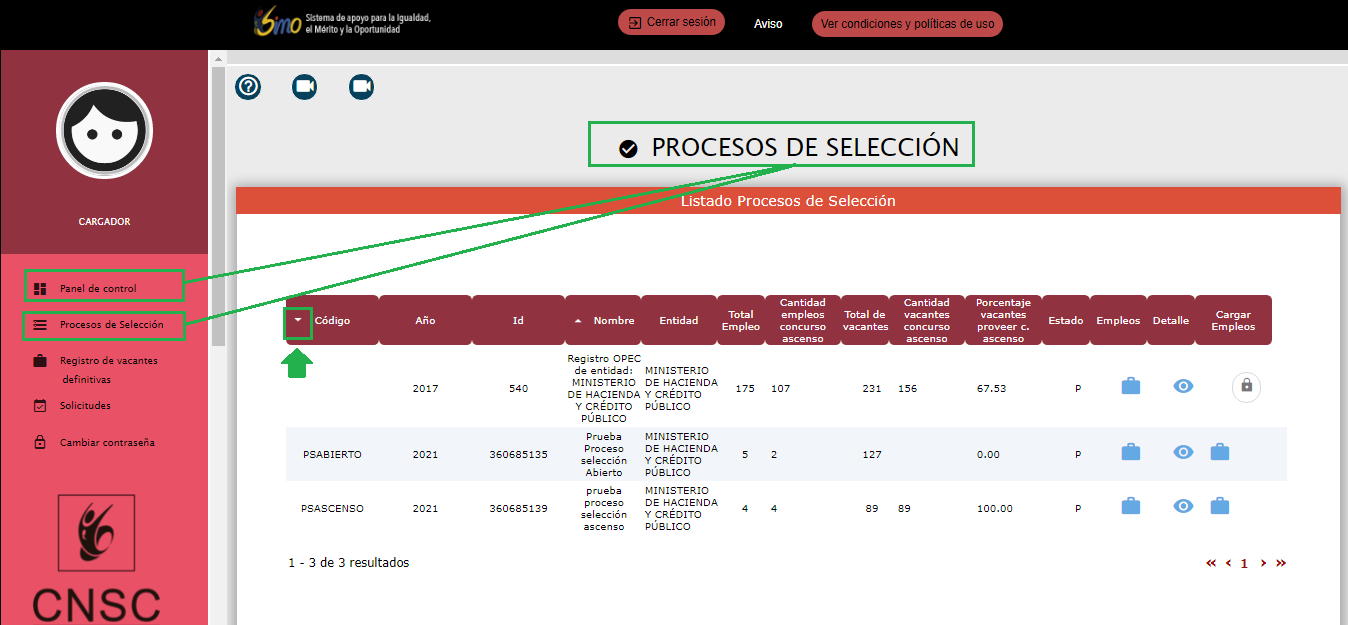Click the help question mark icon
Viewport: 1348px width, 625px height.
point(248,87)
